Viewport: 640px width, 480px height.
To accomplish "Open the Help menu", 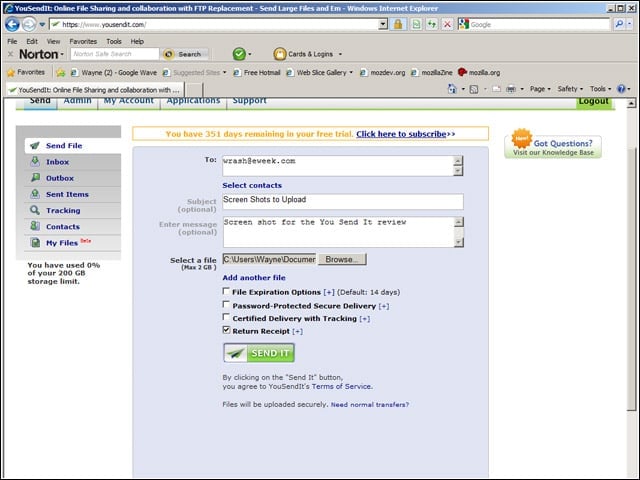I will tap(137, 42).
